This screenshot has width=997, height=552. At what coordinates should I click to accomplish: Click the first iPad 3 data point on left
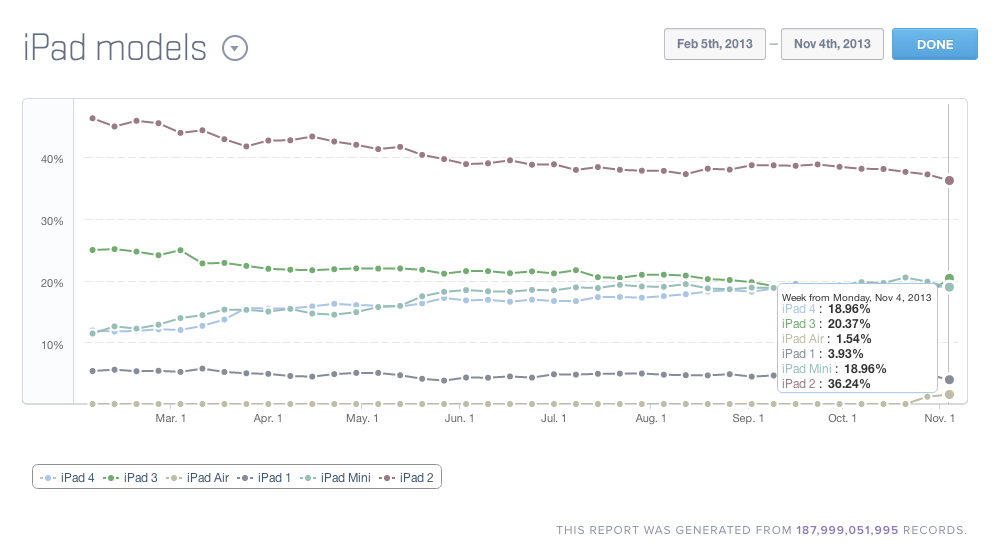coord(93,250)
